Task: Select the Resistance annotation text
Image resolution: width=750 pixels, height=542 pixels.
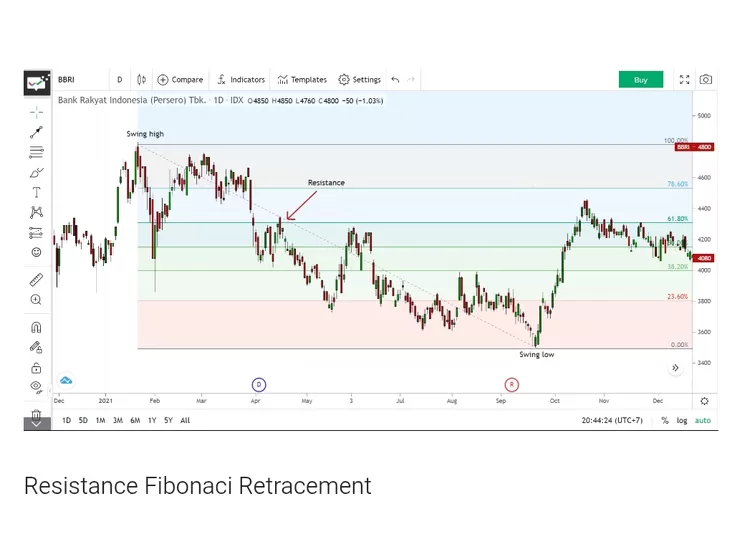Action: (x=326, y=183)
